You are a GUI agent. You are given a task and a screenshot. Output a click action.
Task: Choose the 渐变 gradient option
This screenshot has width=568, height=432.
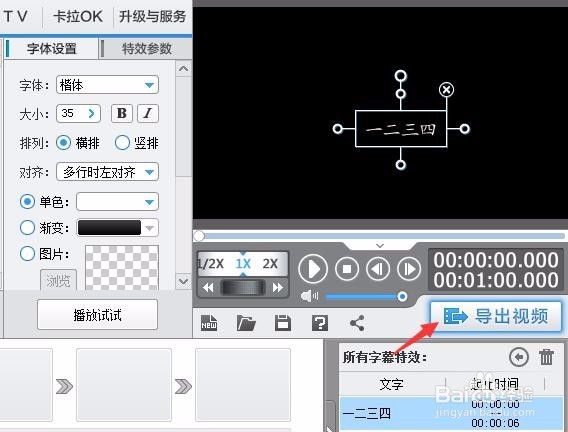click(x=27, y=228)
